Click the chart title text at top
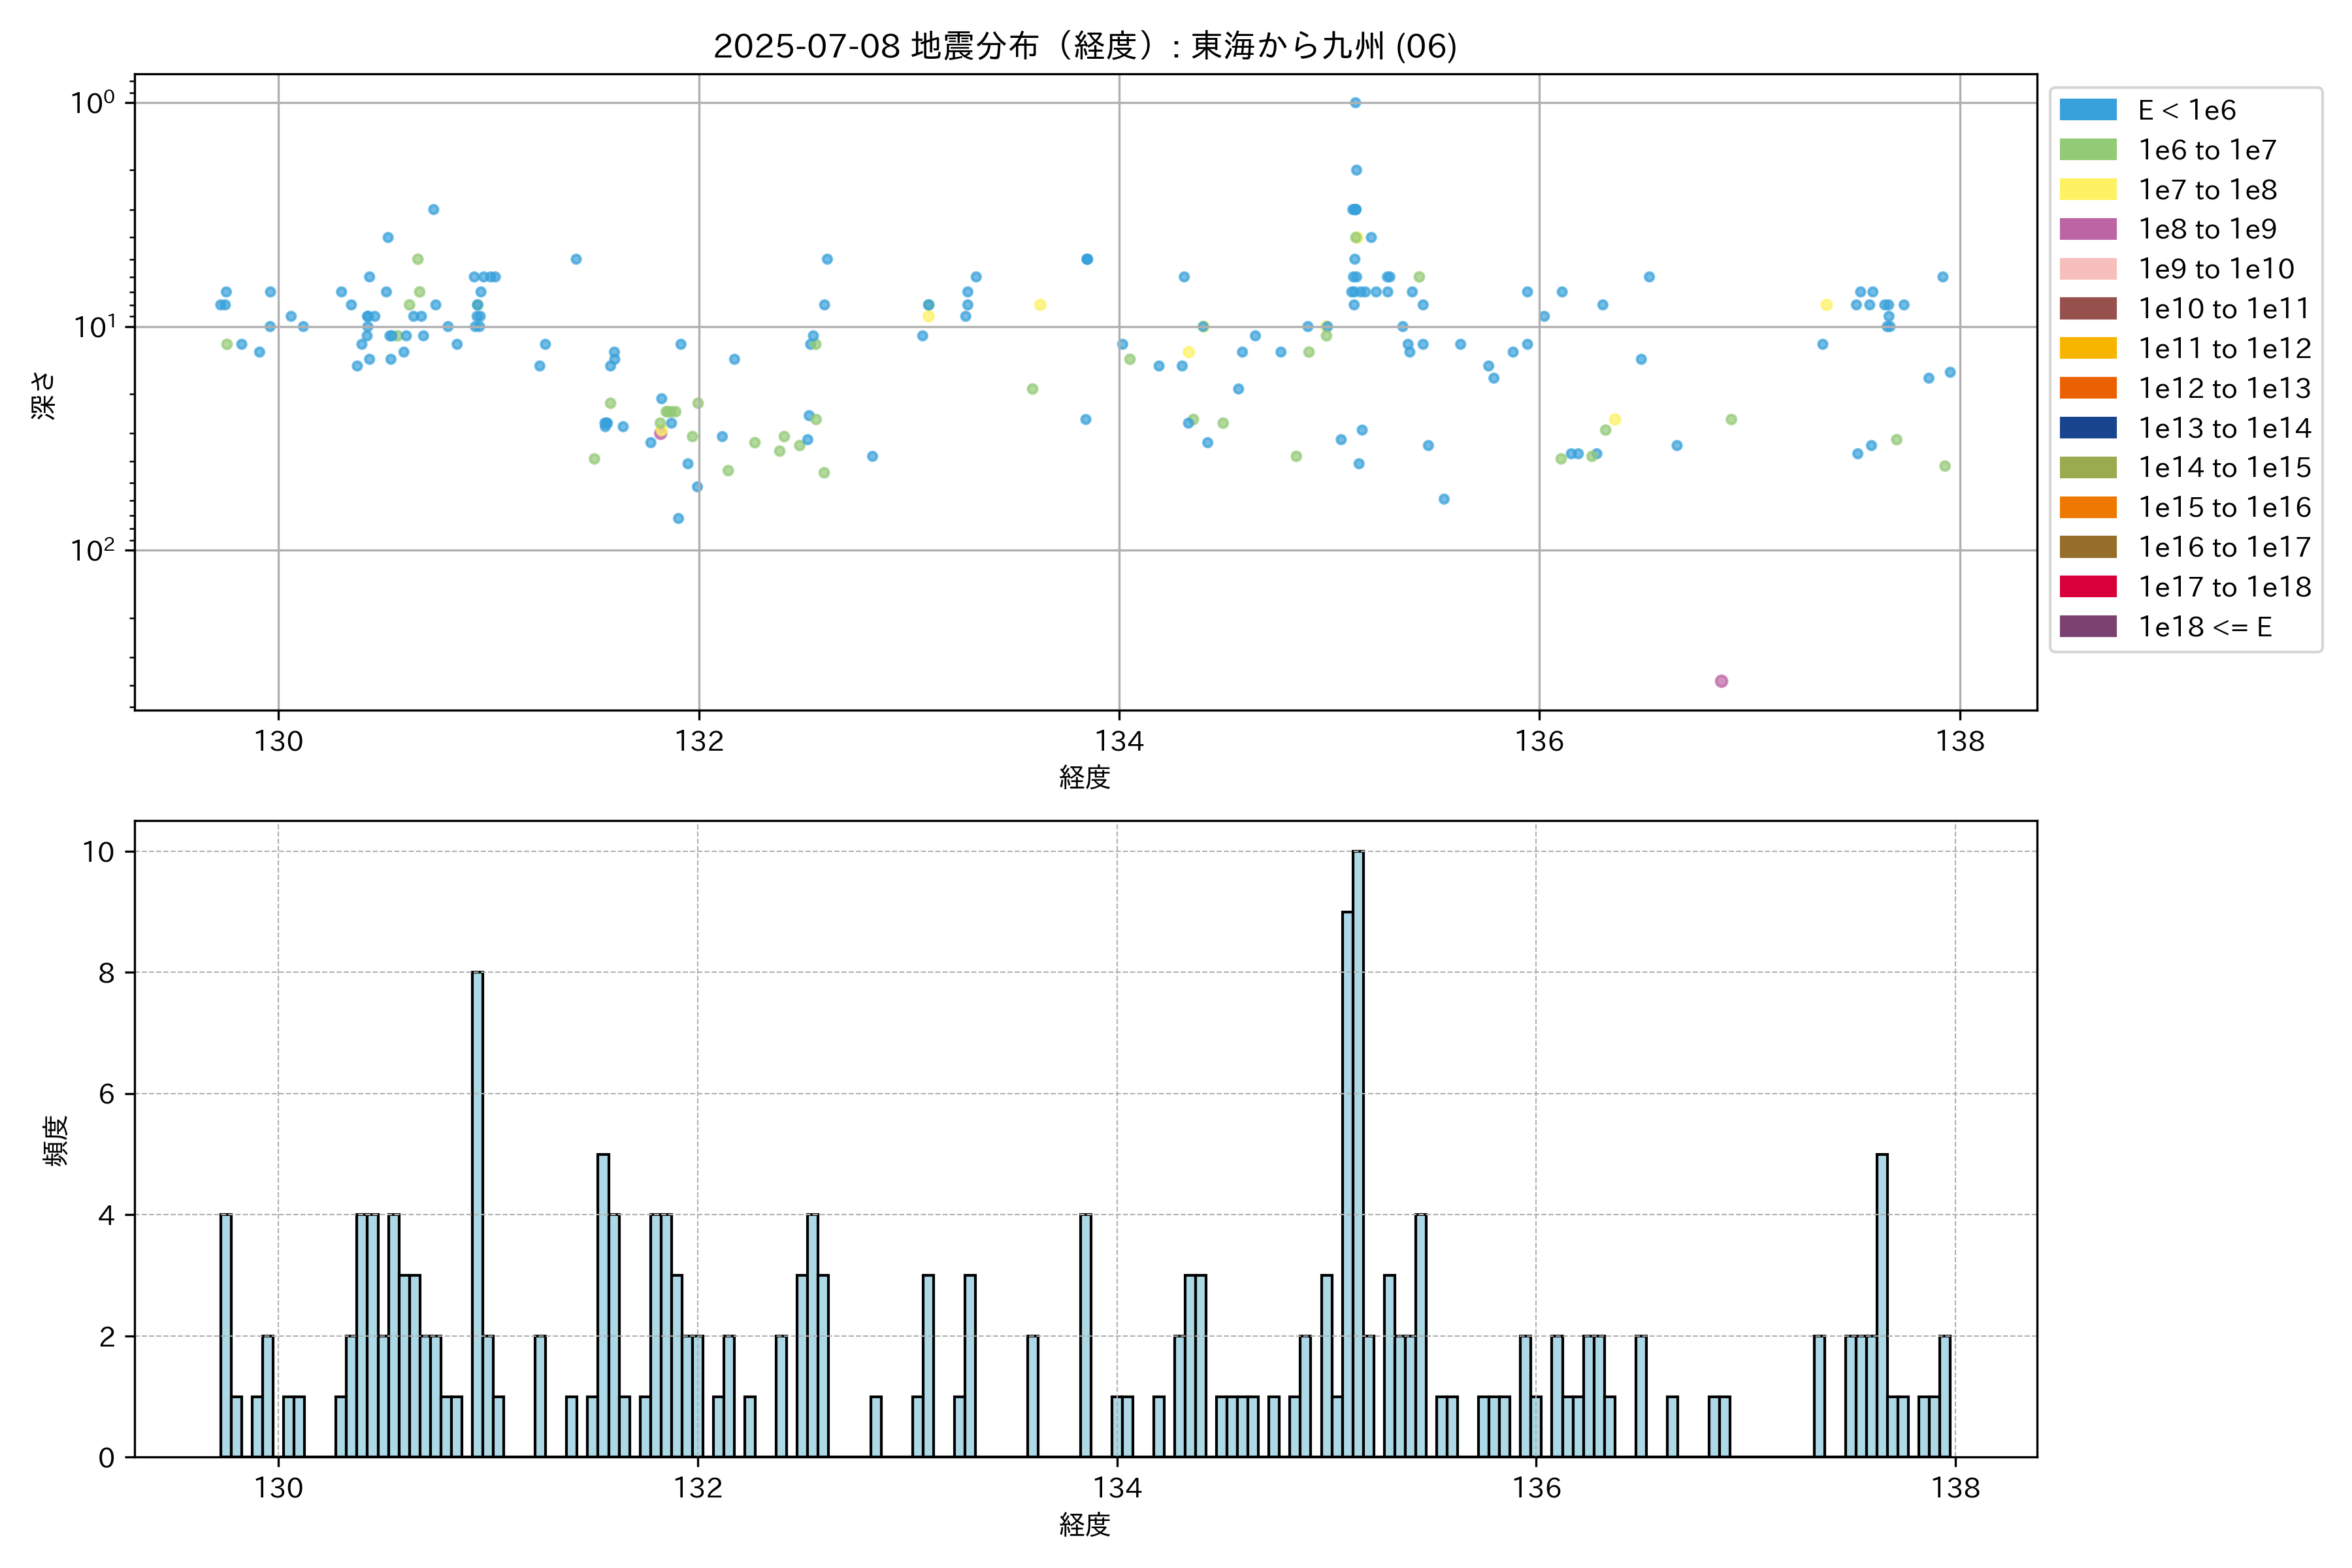2352x1568 pixels. (1084, 46)
